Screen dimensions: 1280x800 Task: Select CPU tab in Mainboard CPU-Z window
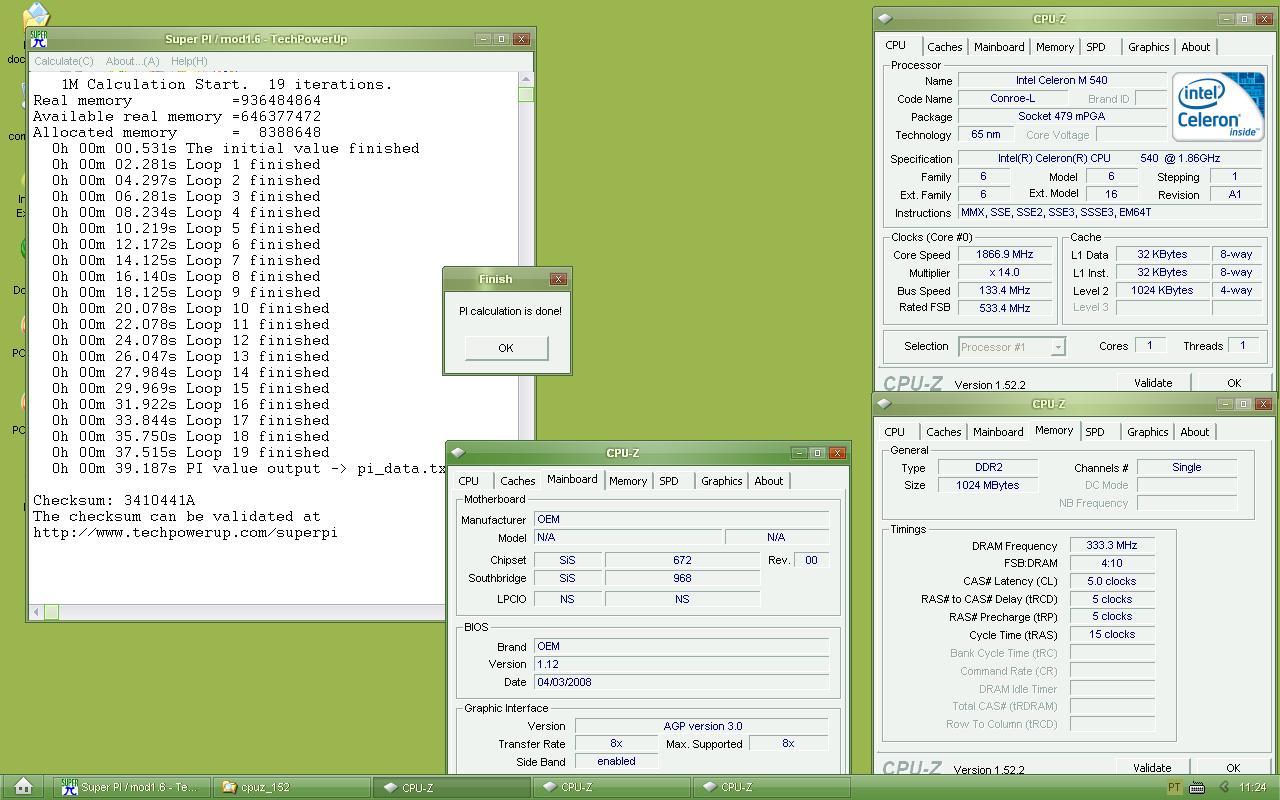(468, 481)
